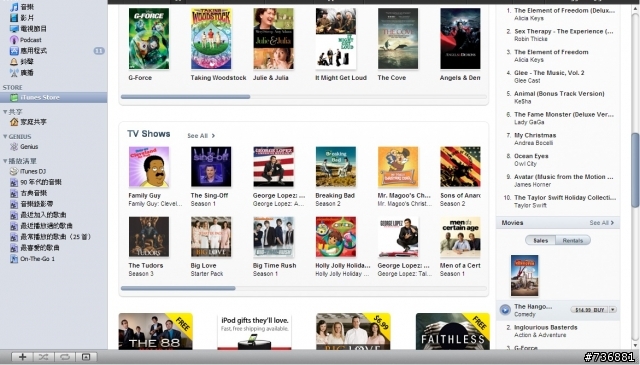Open Big Love $6.99 banner
This screenshot has width=640, height=365.
click(353, 331)
